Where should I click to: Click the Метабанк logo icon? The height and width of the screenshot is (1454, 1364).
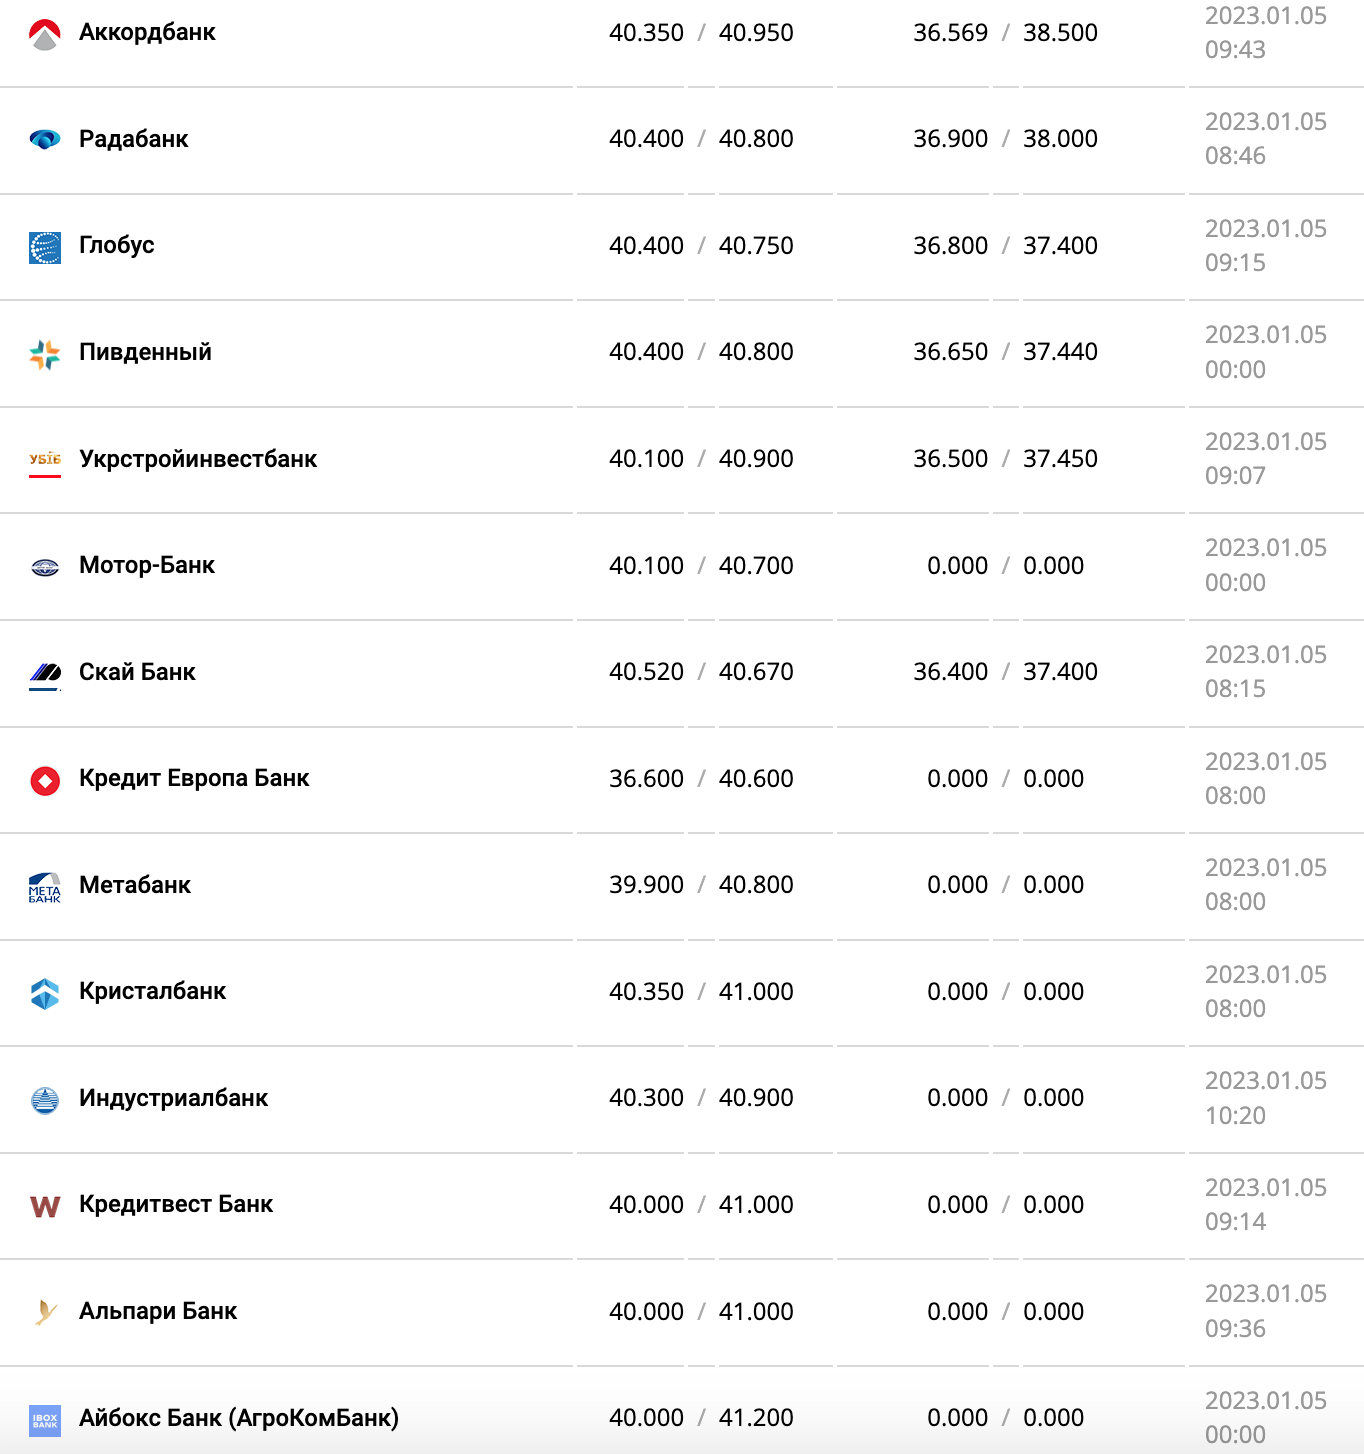(45, 887)
